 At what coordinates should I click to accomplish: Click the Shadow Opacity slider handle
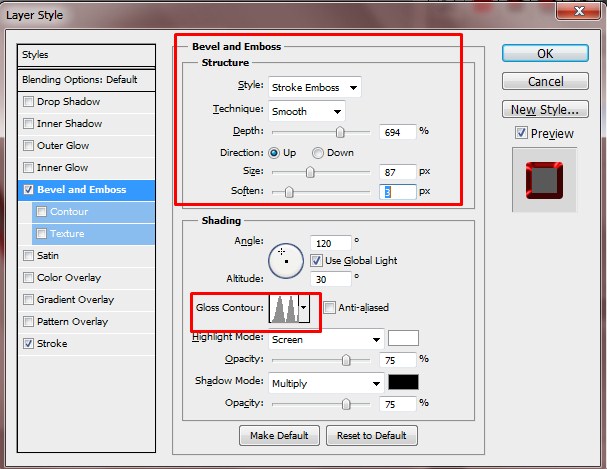coord(346,404)
